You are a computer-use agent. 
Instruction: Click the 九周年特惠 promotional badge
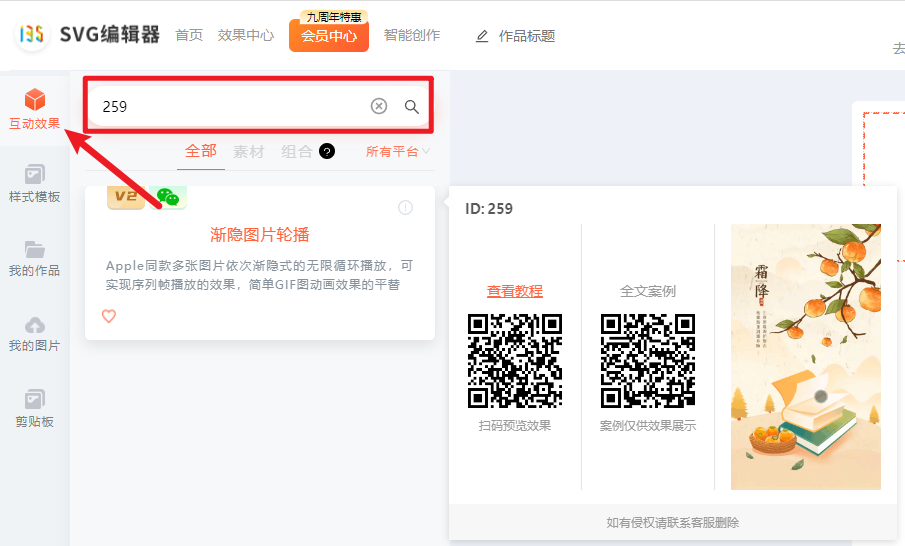coord(334,17)
